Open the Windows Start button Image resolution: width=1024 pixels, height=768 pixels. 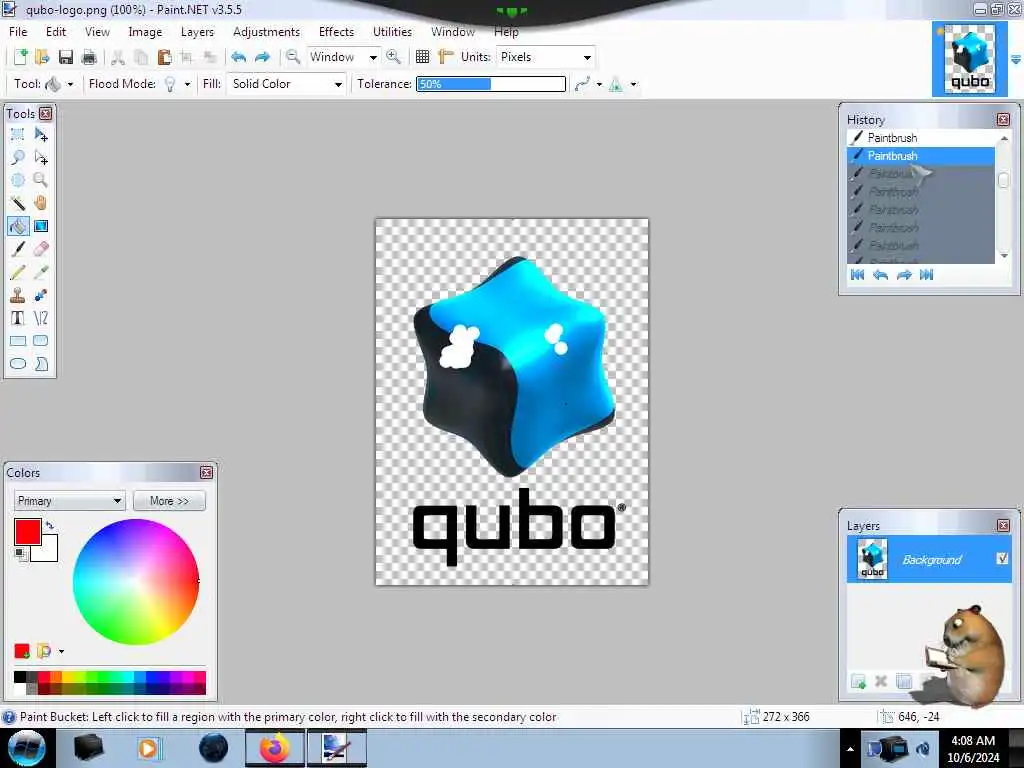pyautogui.click(x=27, y=748)
